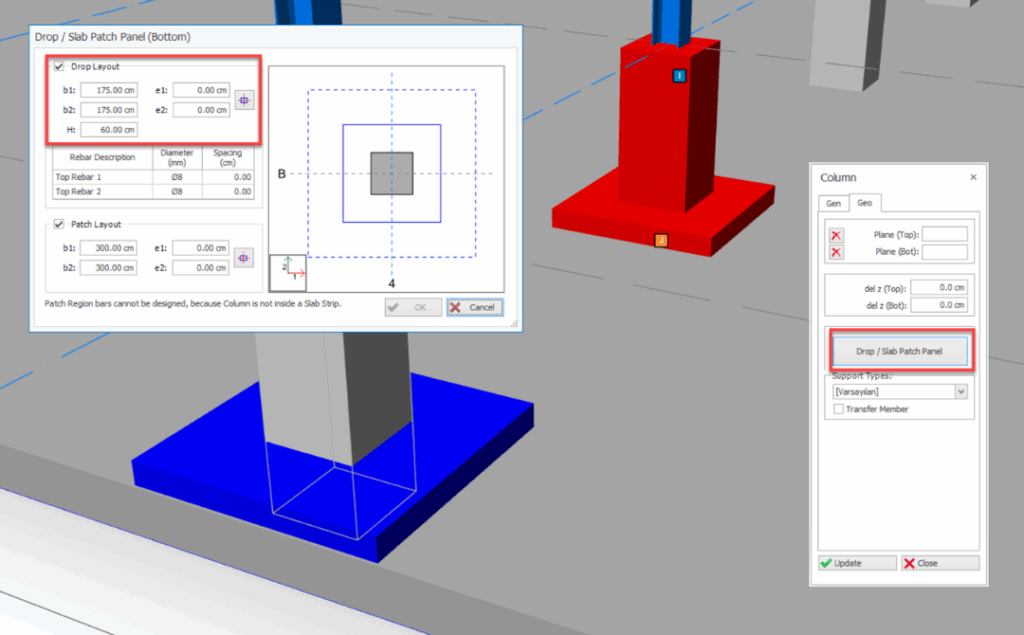
Task: Clear the Plane (Top) red X icon
Action: point(837,235)
